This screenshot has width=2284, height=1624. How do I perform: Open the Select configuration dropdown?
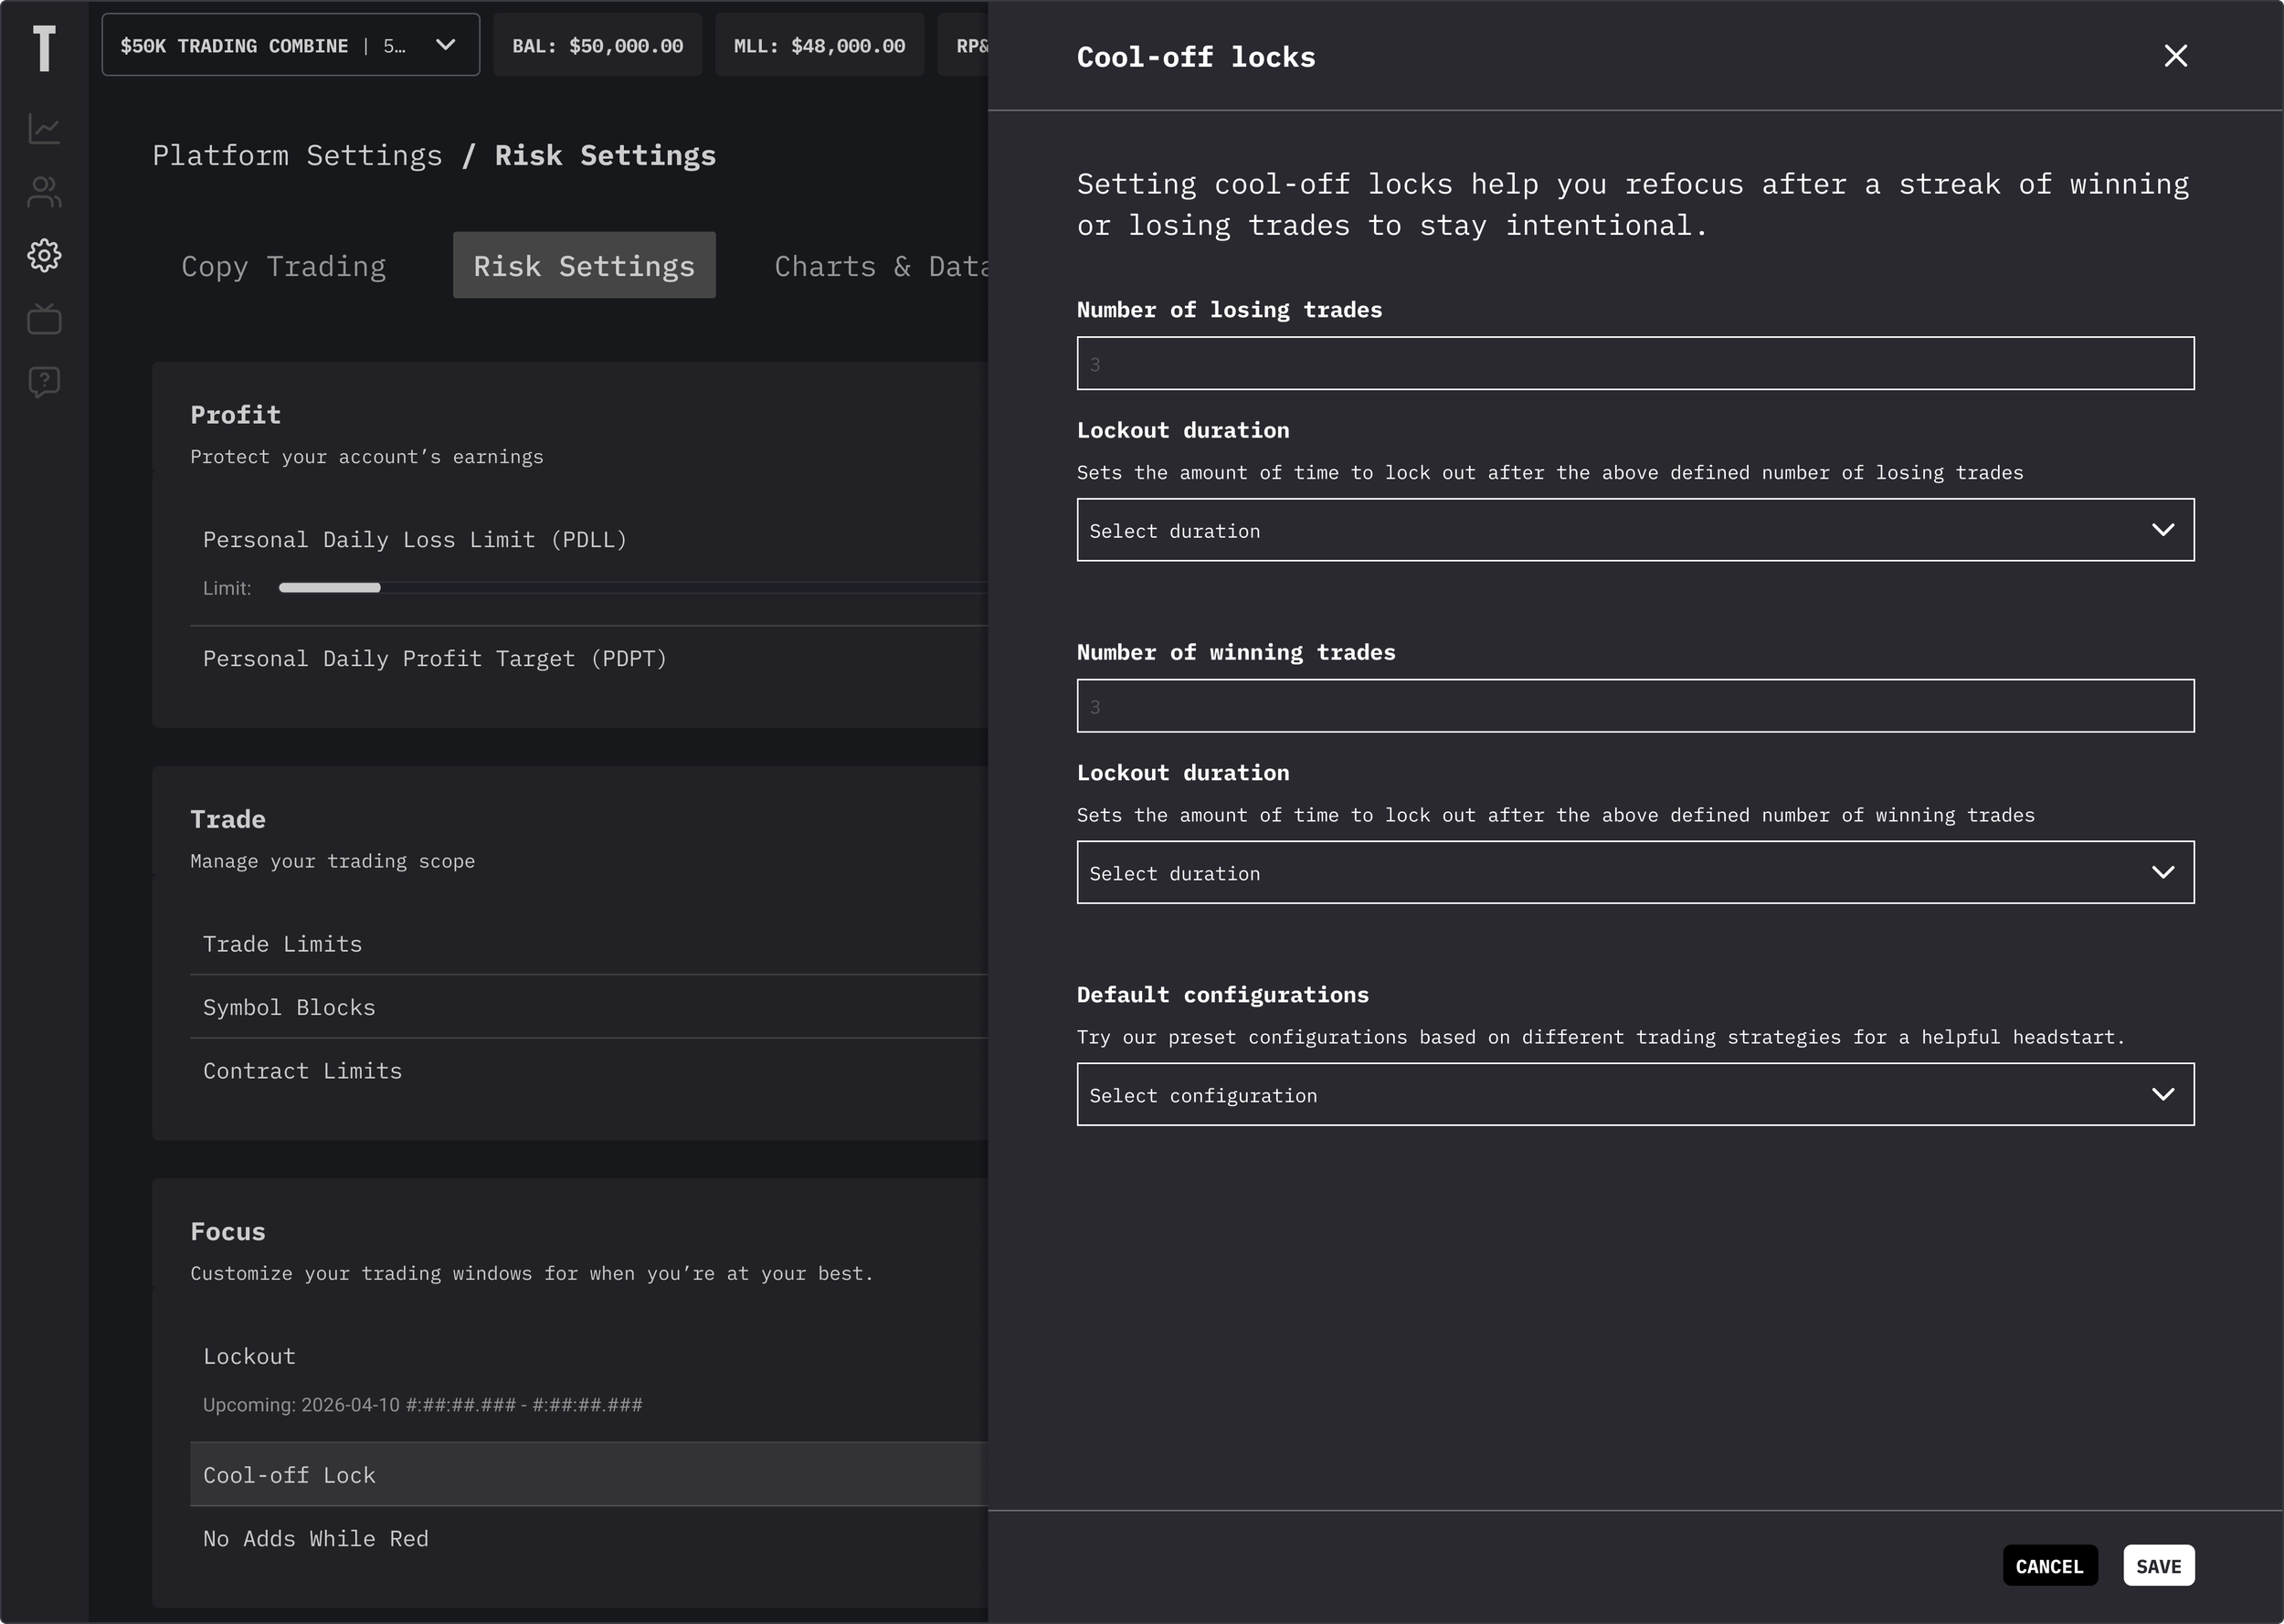click(1635, 1094)
